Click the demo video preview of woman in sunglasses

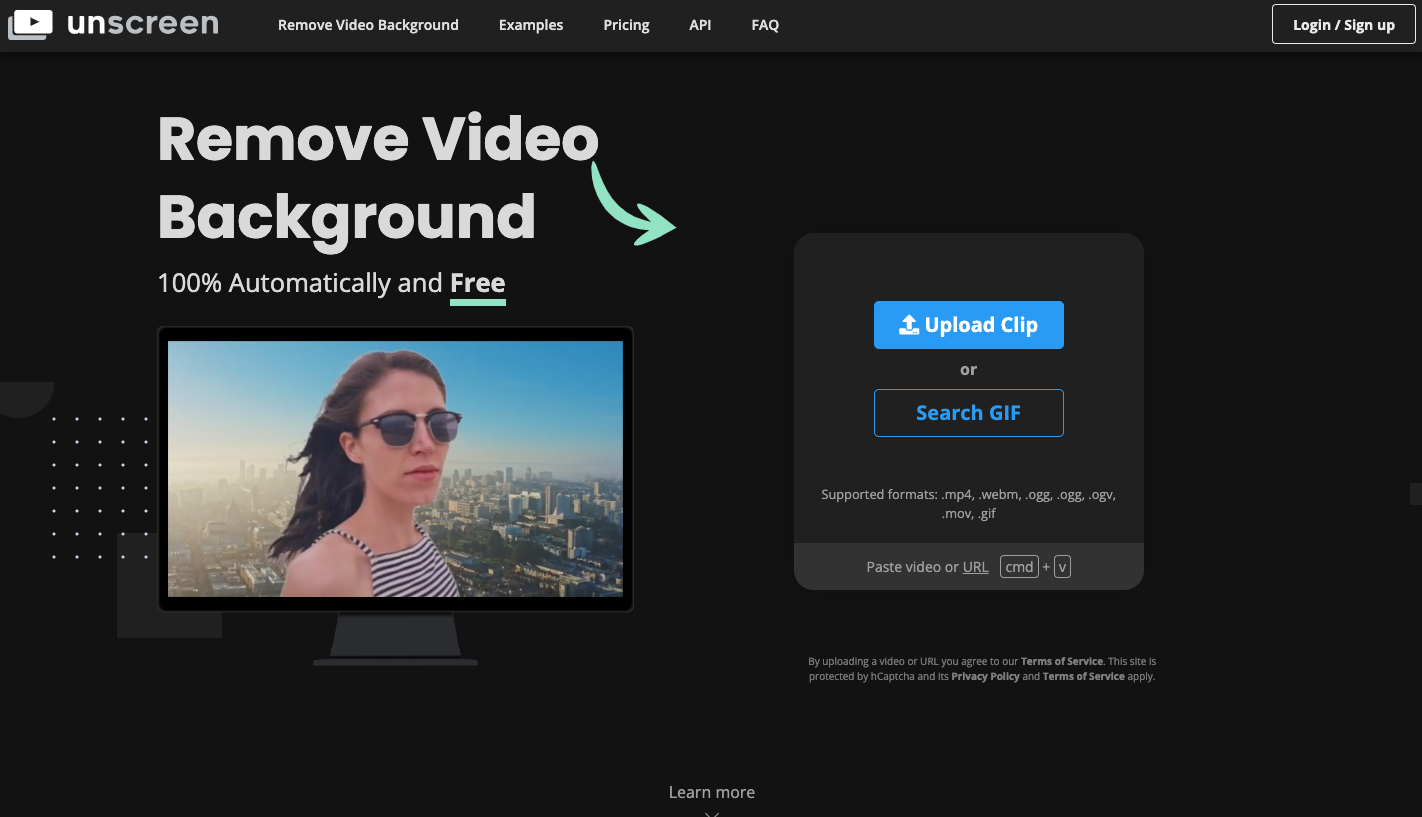tap(395, 467)
